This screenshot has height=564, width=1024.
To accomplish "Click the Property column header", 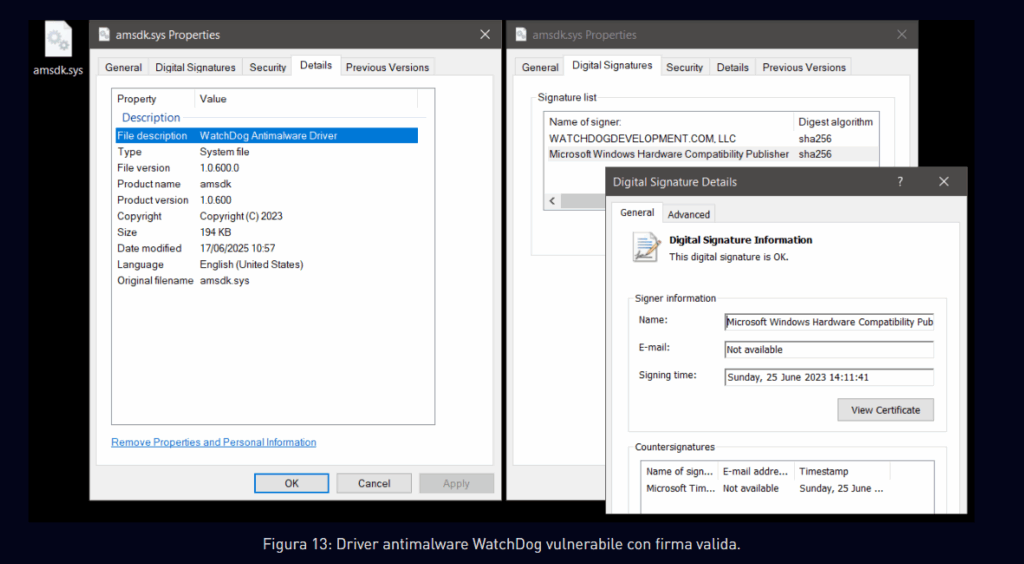I will (153, 99).
